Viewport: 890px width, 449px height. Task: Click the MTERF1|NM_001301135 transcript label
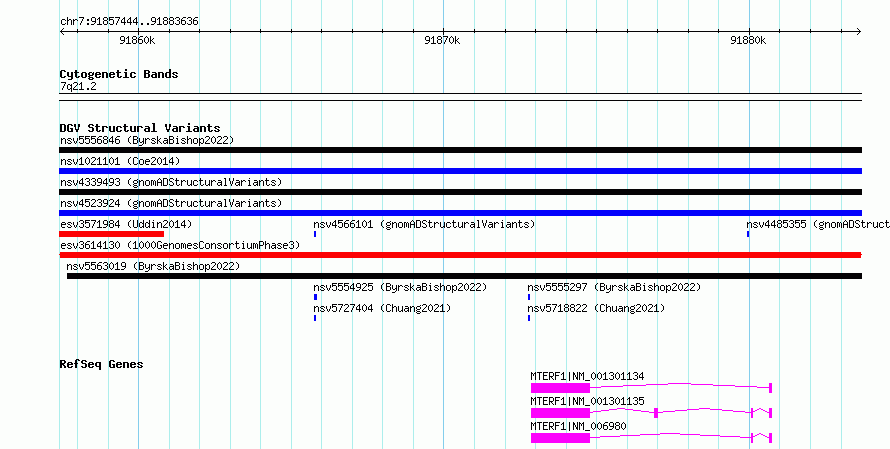click(x=587, y=401)
